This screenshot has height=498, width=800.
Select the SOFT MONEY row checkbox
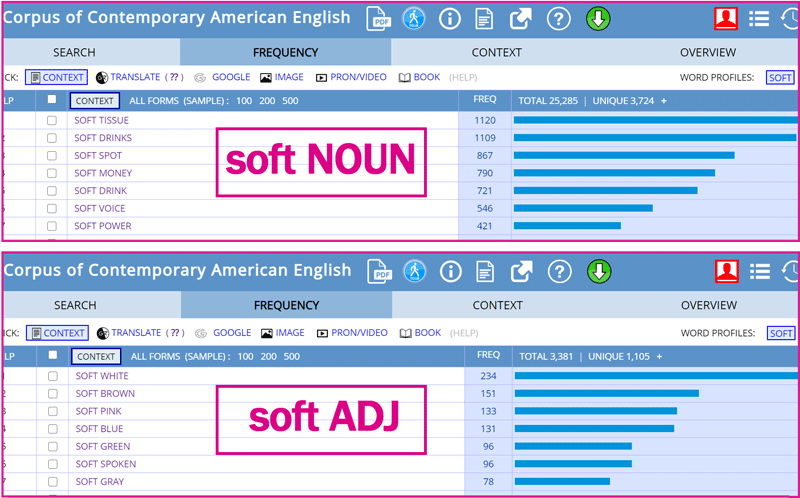click(52, 173)
